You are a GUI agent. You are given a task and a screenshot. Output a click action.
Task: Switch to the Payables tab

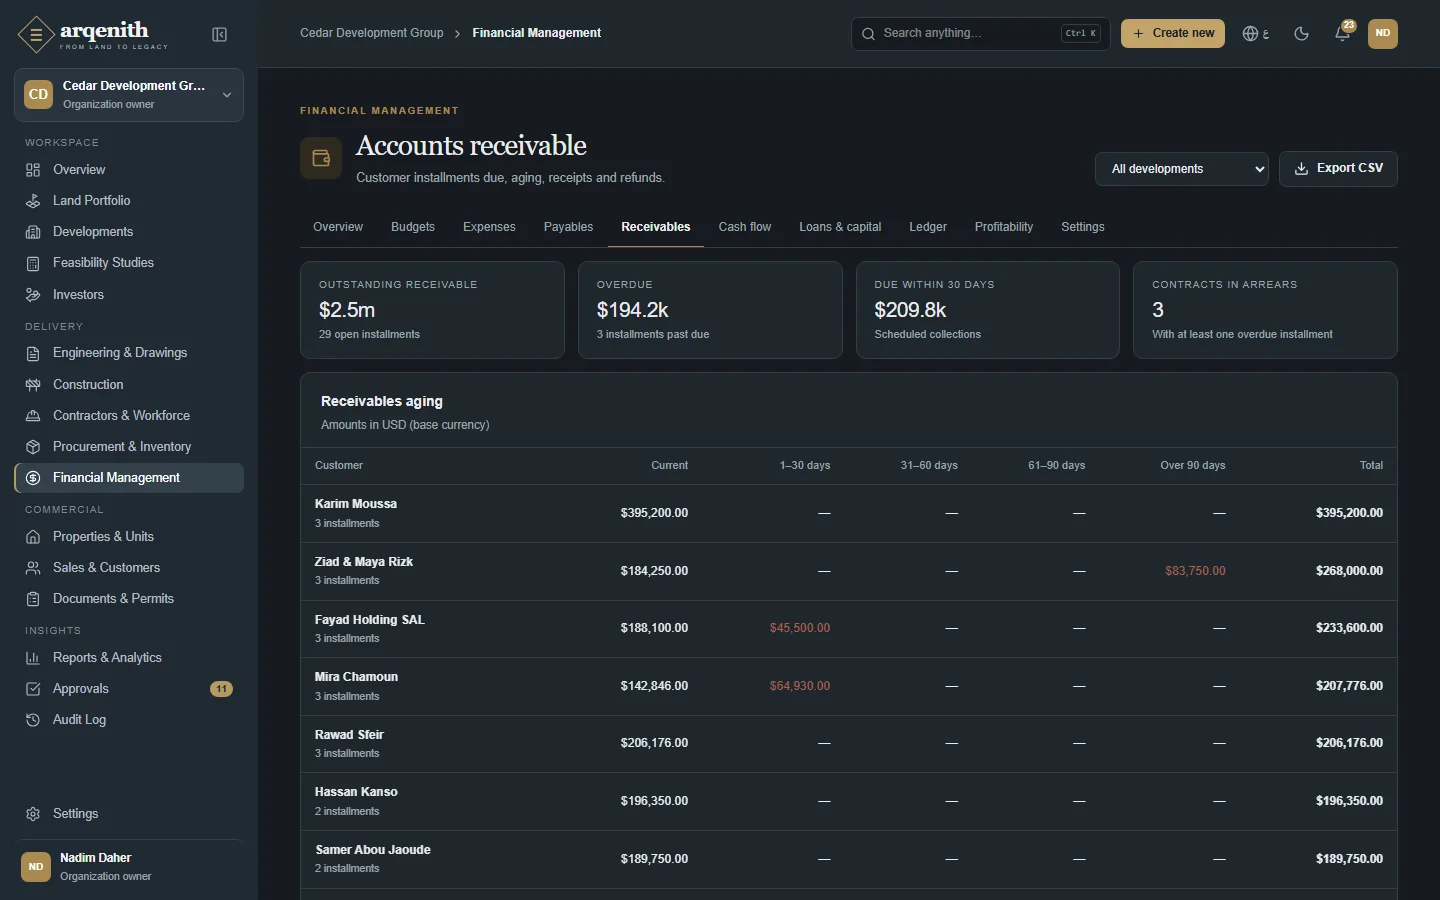point(568,227)
